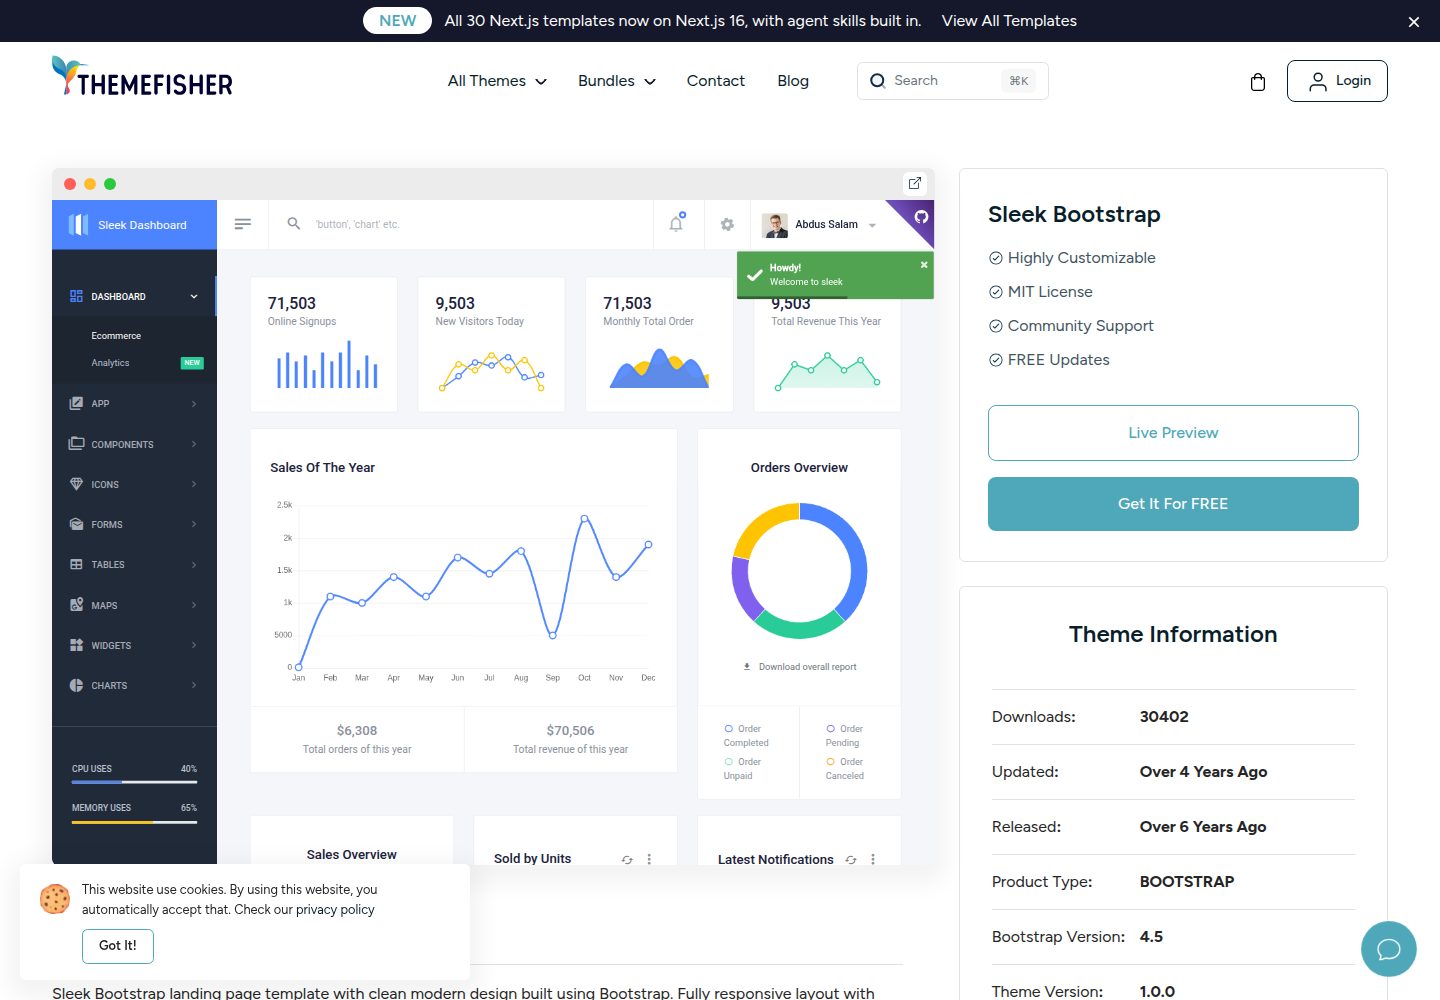Expand the App sidebar section
Screen dimensions: 1440x1000
[134, 404]
